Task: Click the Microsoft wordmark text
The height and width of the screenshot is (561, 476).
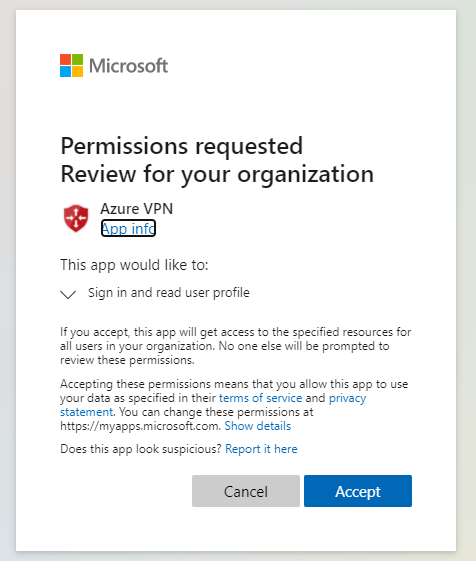Action: click(128, 66)
